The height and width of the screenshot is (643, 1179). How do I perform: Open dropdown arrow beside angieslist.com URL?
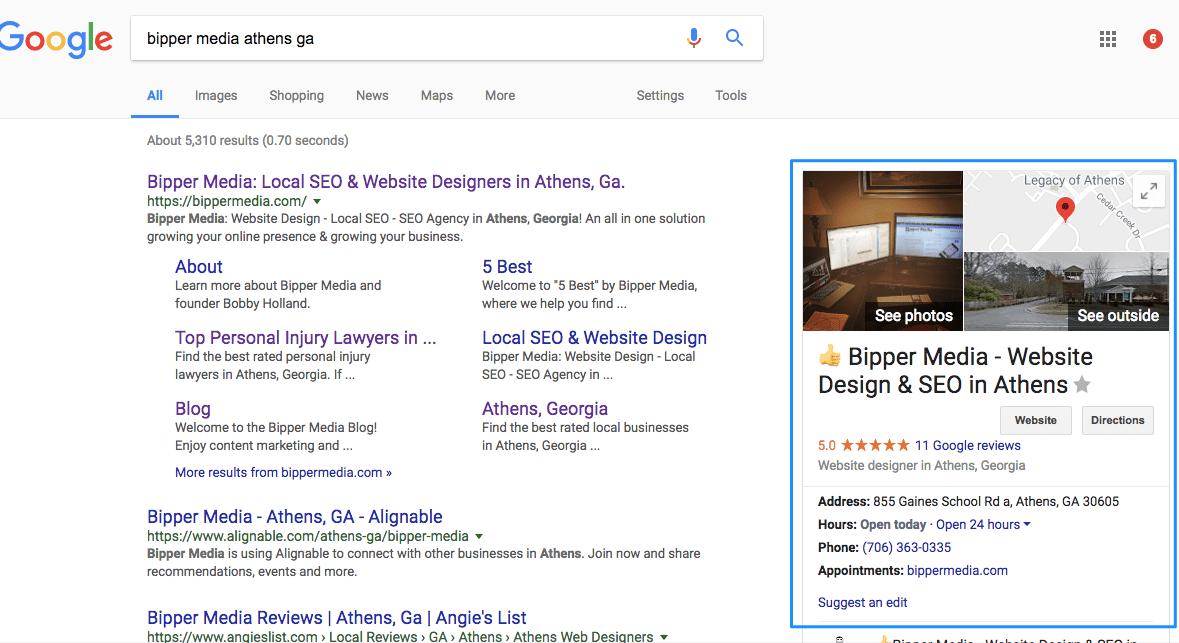664,638
